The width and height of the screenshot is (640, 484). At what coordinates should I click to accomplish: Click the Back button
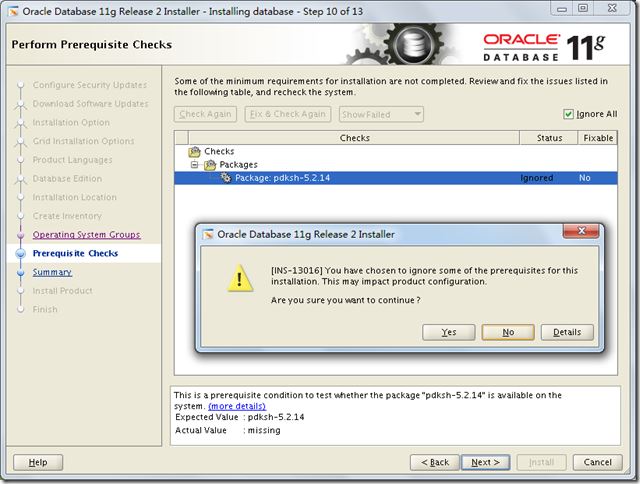pos(435,462)
